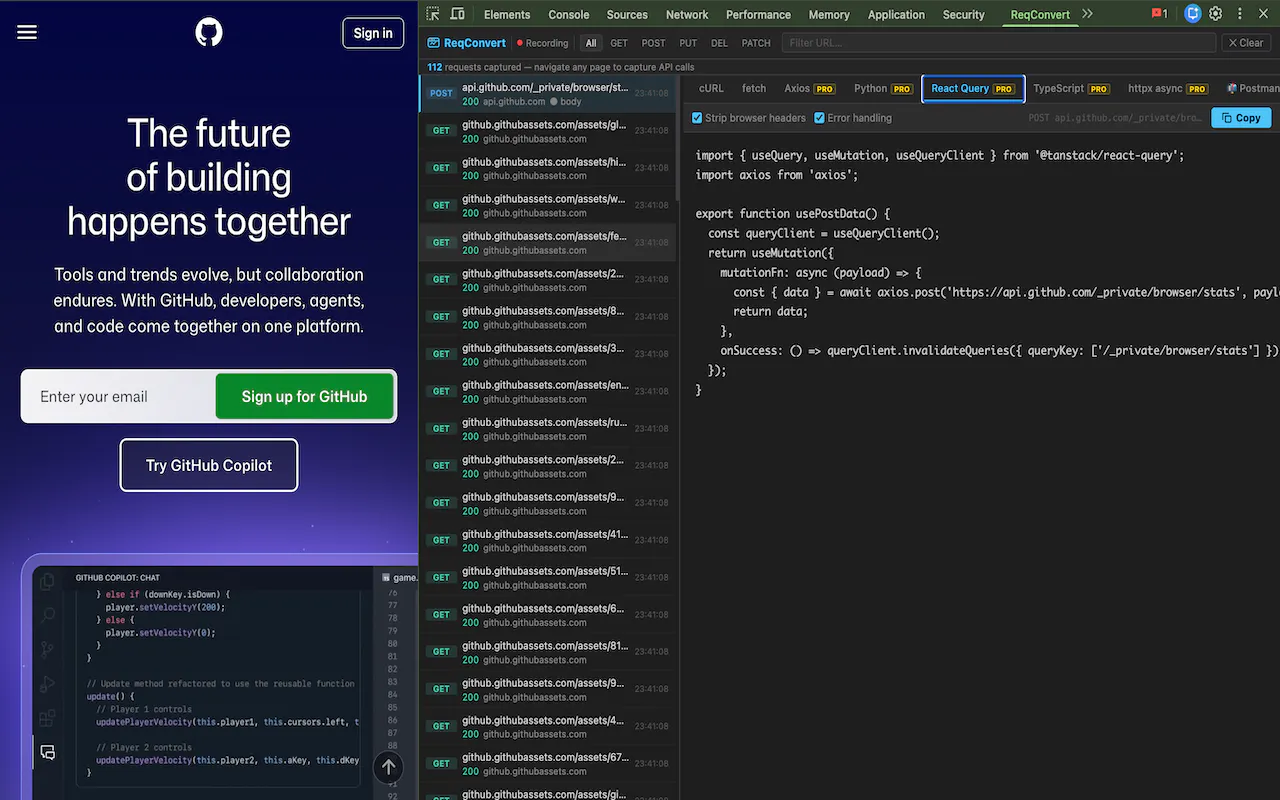Focus the Enter your email field
The width and height of the screenshot is (1280, 800).
click(119, 396)
